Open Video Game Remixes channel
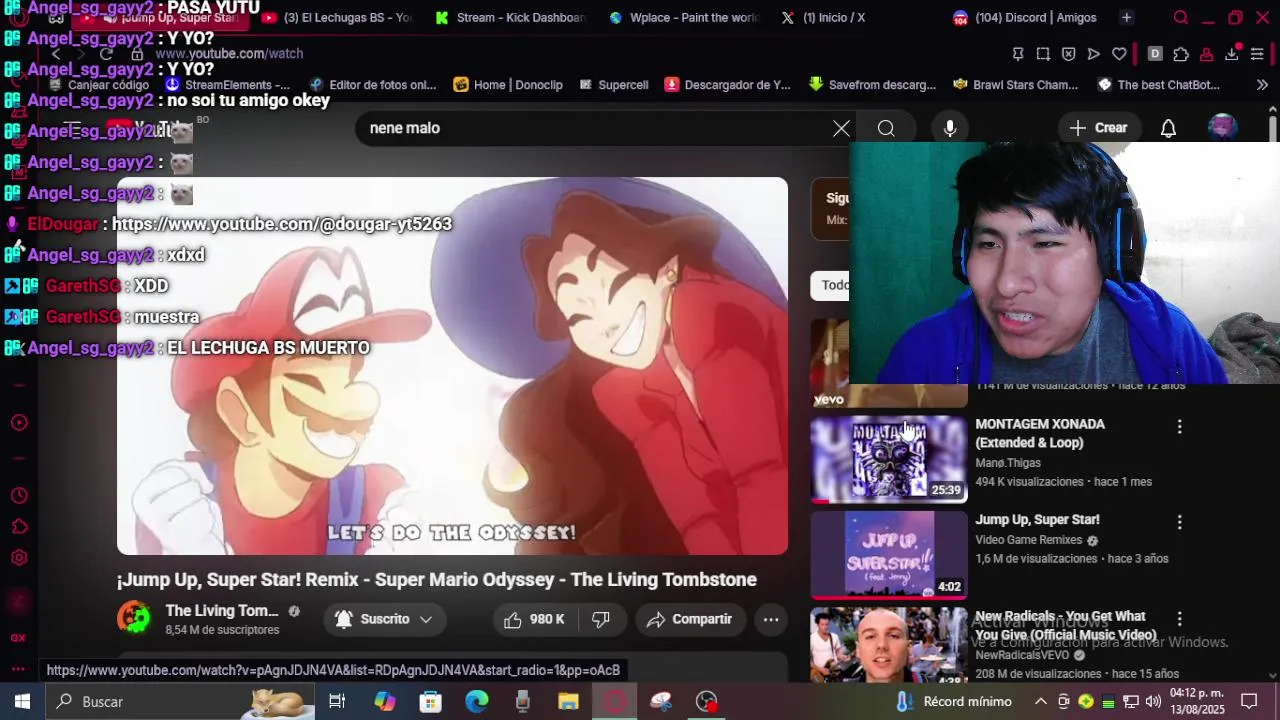This screenshot has height=720, width=1280. [x=1029, y=540]
